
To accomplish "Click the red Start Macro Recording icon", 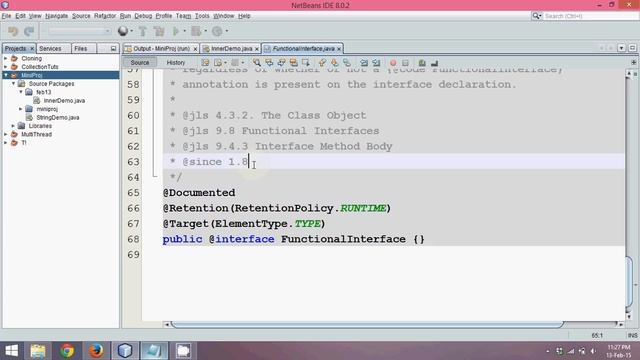I will pos(393,63).
